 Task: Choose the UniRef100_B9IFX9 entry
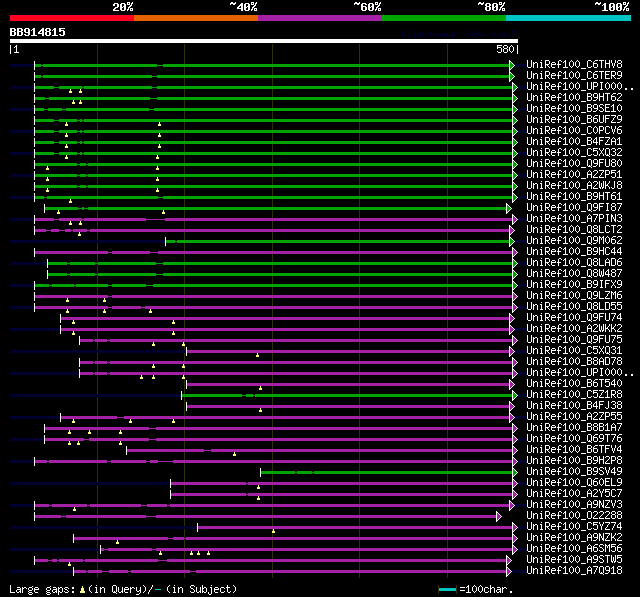(574, 285)
